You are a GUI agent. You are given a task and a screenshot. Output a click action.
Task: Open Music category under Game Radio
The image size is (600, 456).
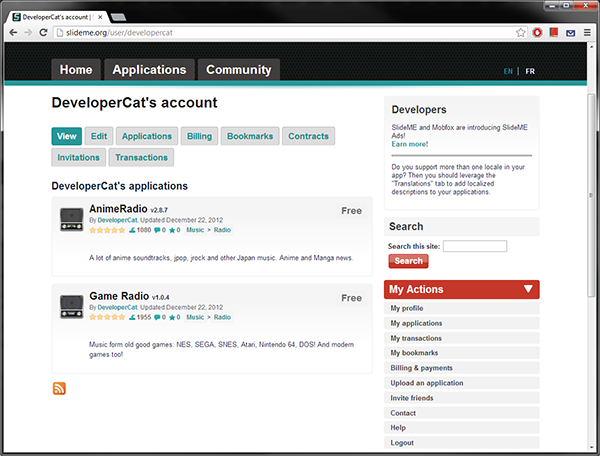tap(195, 317)
